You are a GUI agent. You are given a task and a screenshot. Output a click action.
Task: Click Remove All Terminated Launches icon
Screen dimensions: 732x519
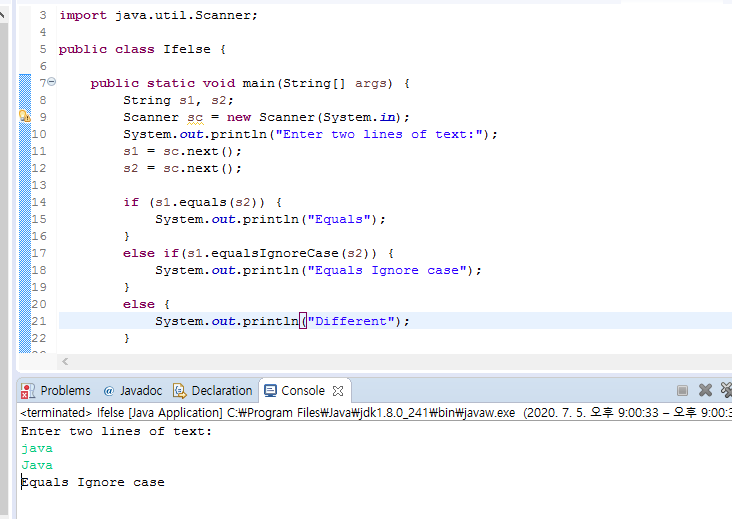(x=726, y=390)
